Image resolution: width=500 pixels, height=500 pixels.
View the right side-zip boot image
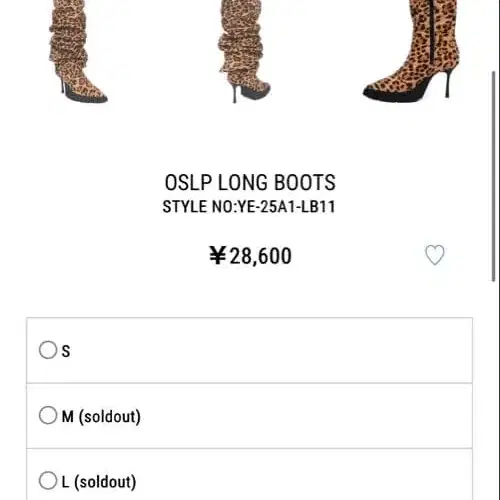[x=413, y=50]
